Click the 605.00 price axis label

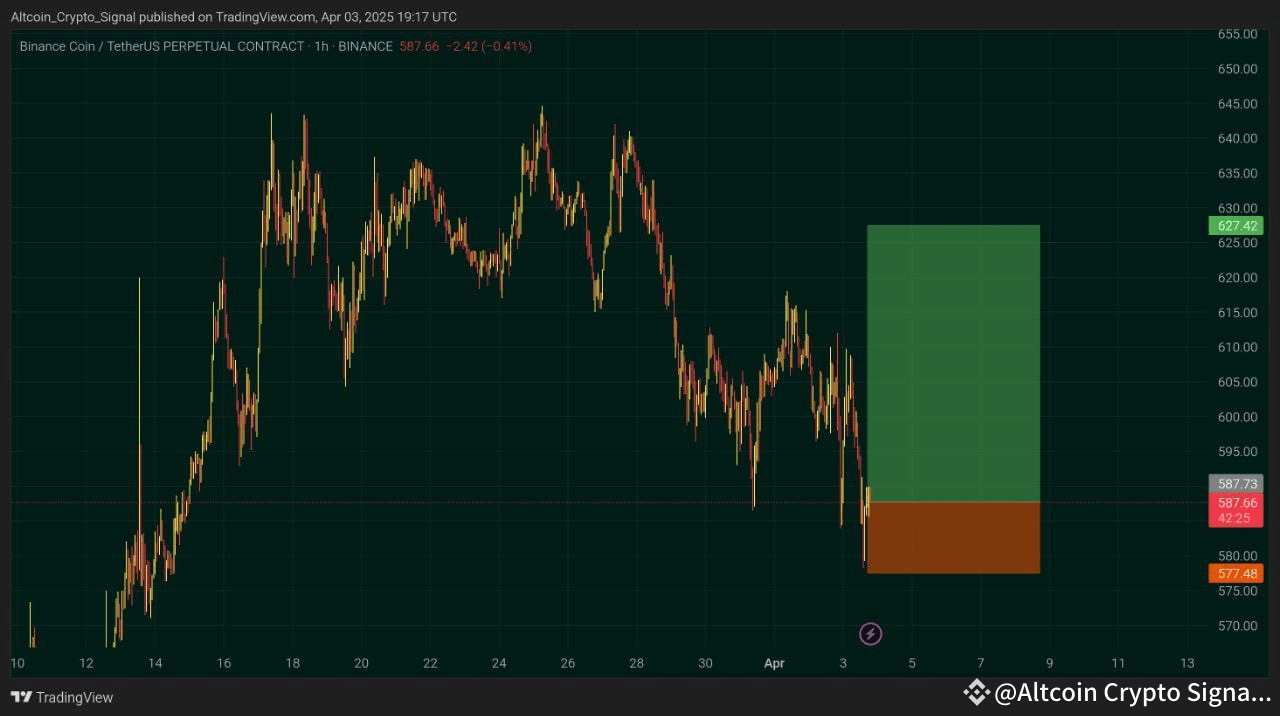pyautogui.click(x=1237, y=382)
